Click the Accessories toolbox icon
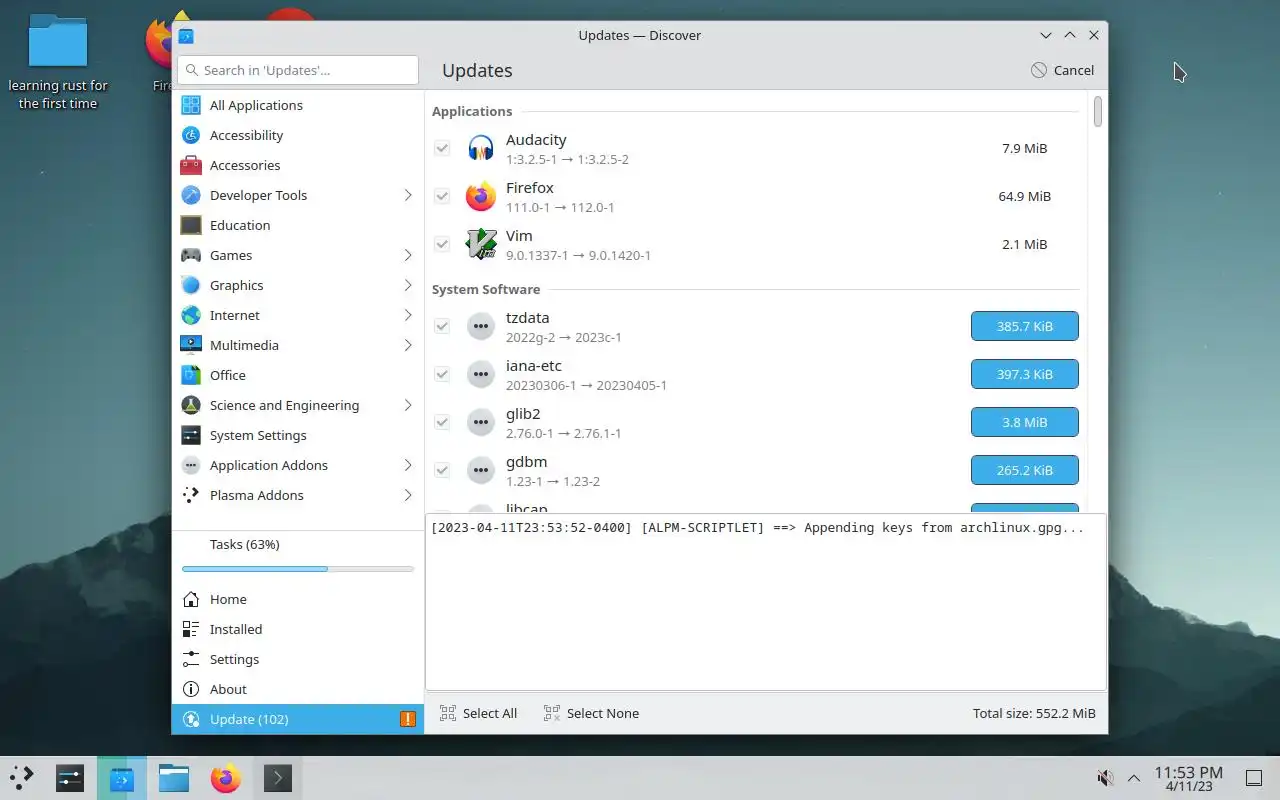The height and width of the screenshot is (800, 1280). [x=191, y=165]
